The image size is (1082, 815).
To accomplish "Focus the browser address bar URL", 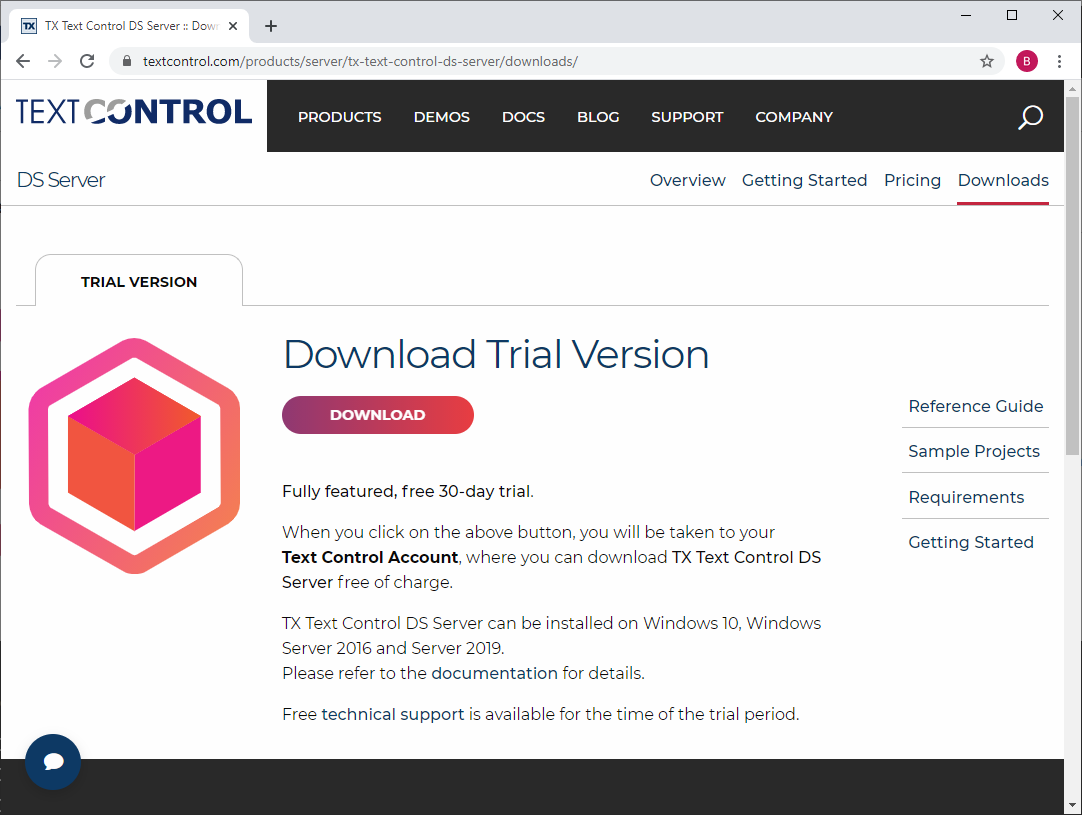I will [360, 61].
